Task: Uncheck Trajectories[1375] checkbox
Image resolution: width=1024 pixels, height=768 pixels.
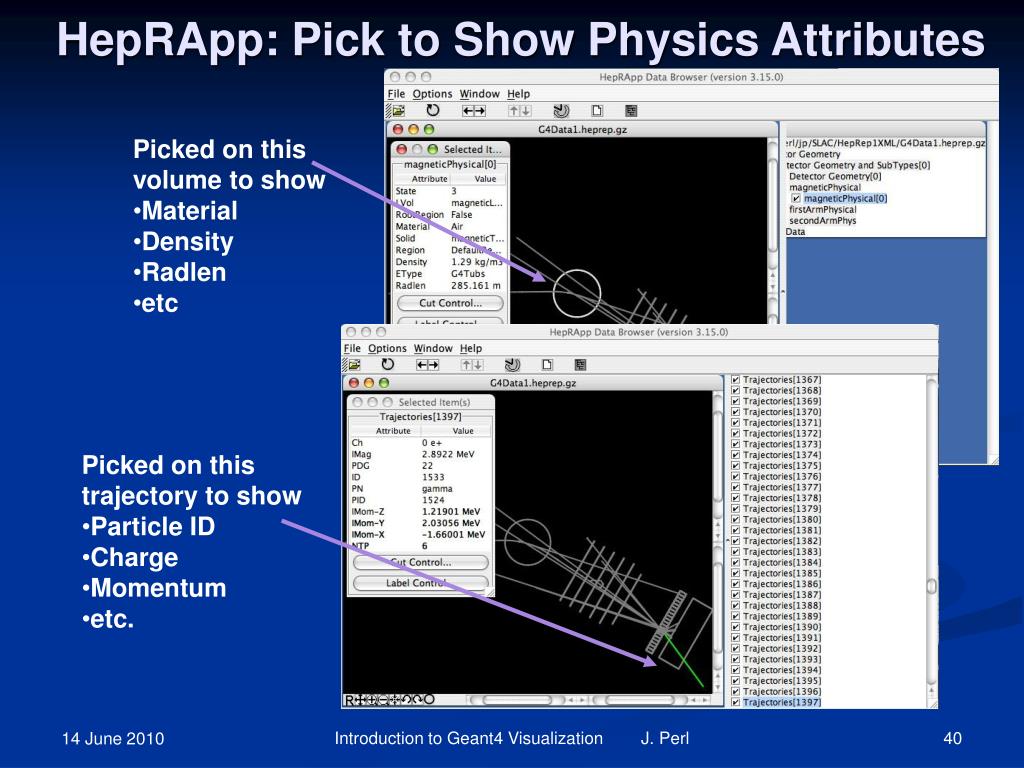Action: [x=736, y=466]
